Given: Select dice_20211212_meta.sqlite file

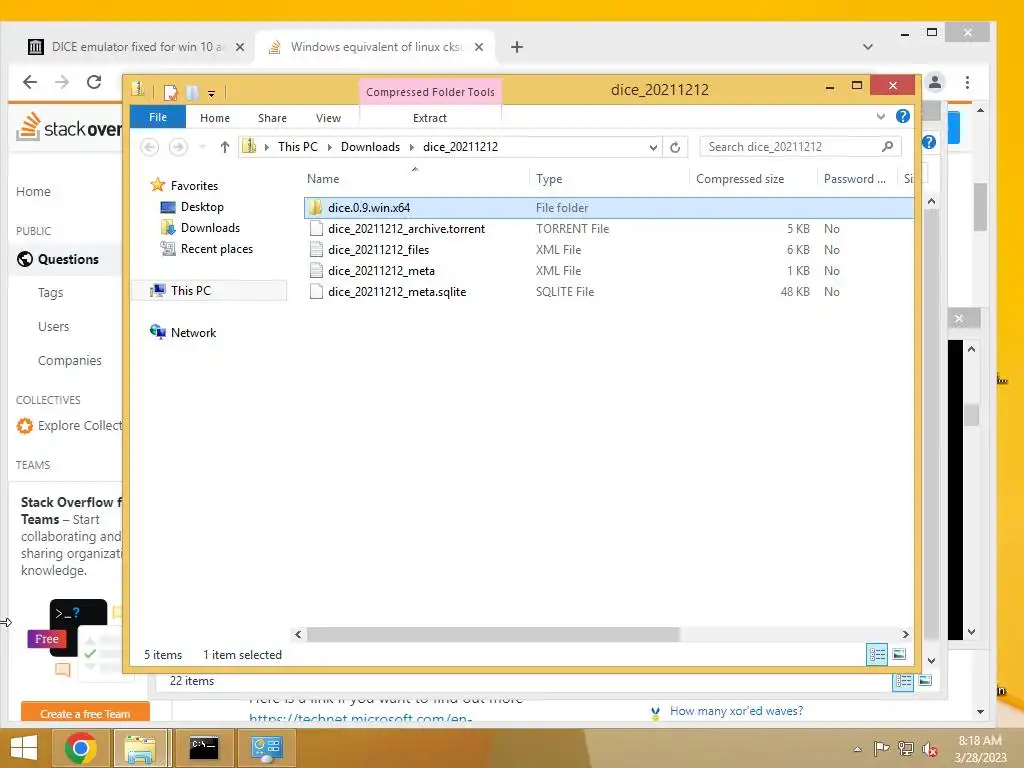Looking at the screenshot, I should 397,291.
